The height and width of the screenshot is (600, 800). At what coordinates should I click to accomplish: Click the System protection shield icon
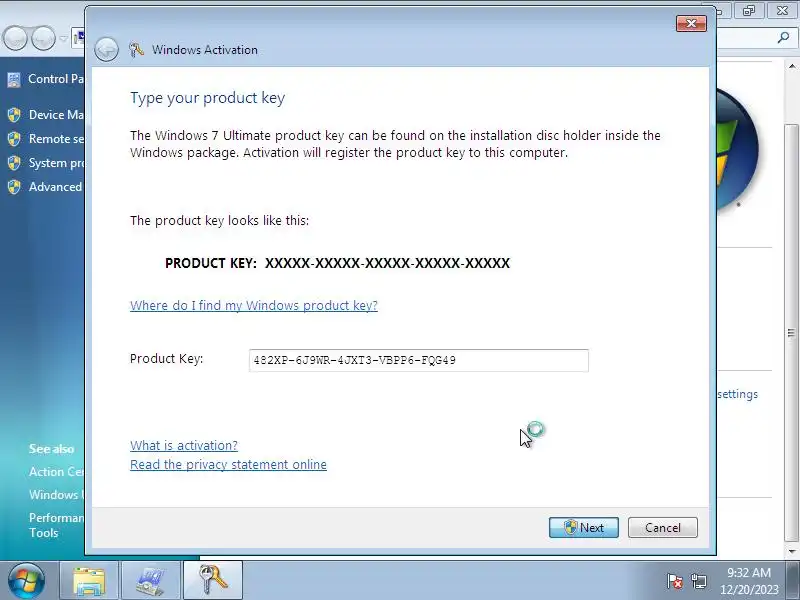point(14,163)
